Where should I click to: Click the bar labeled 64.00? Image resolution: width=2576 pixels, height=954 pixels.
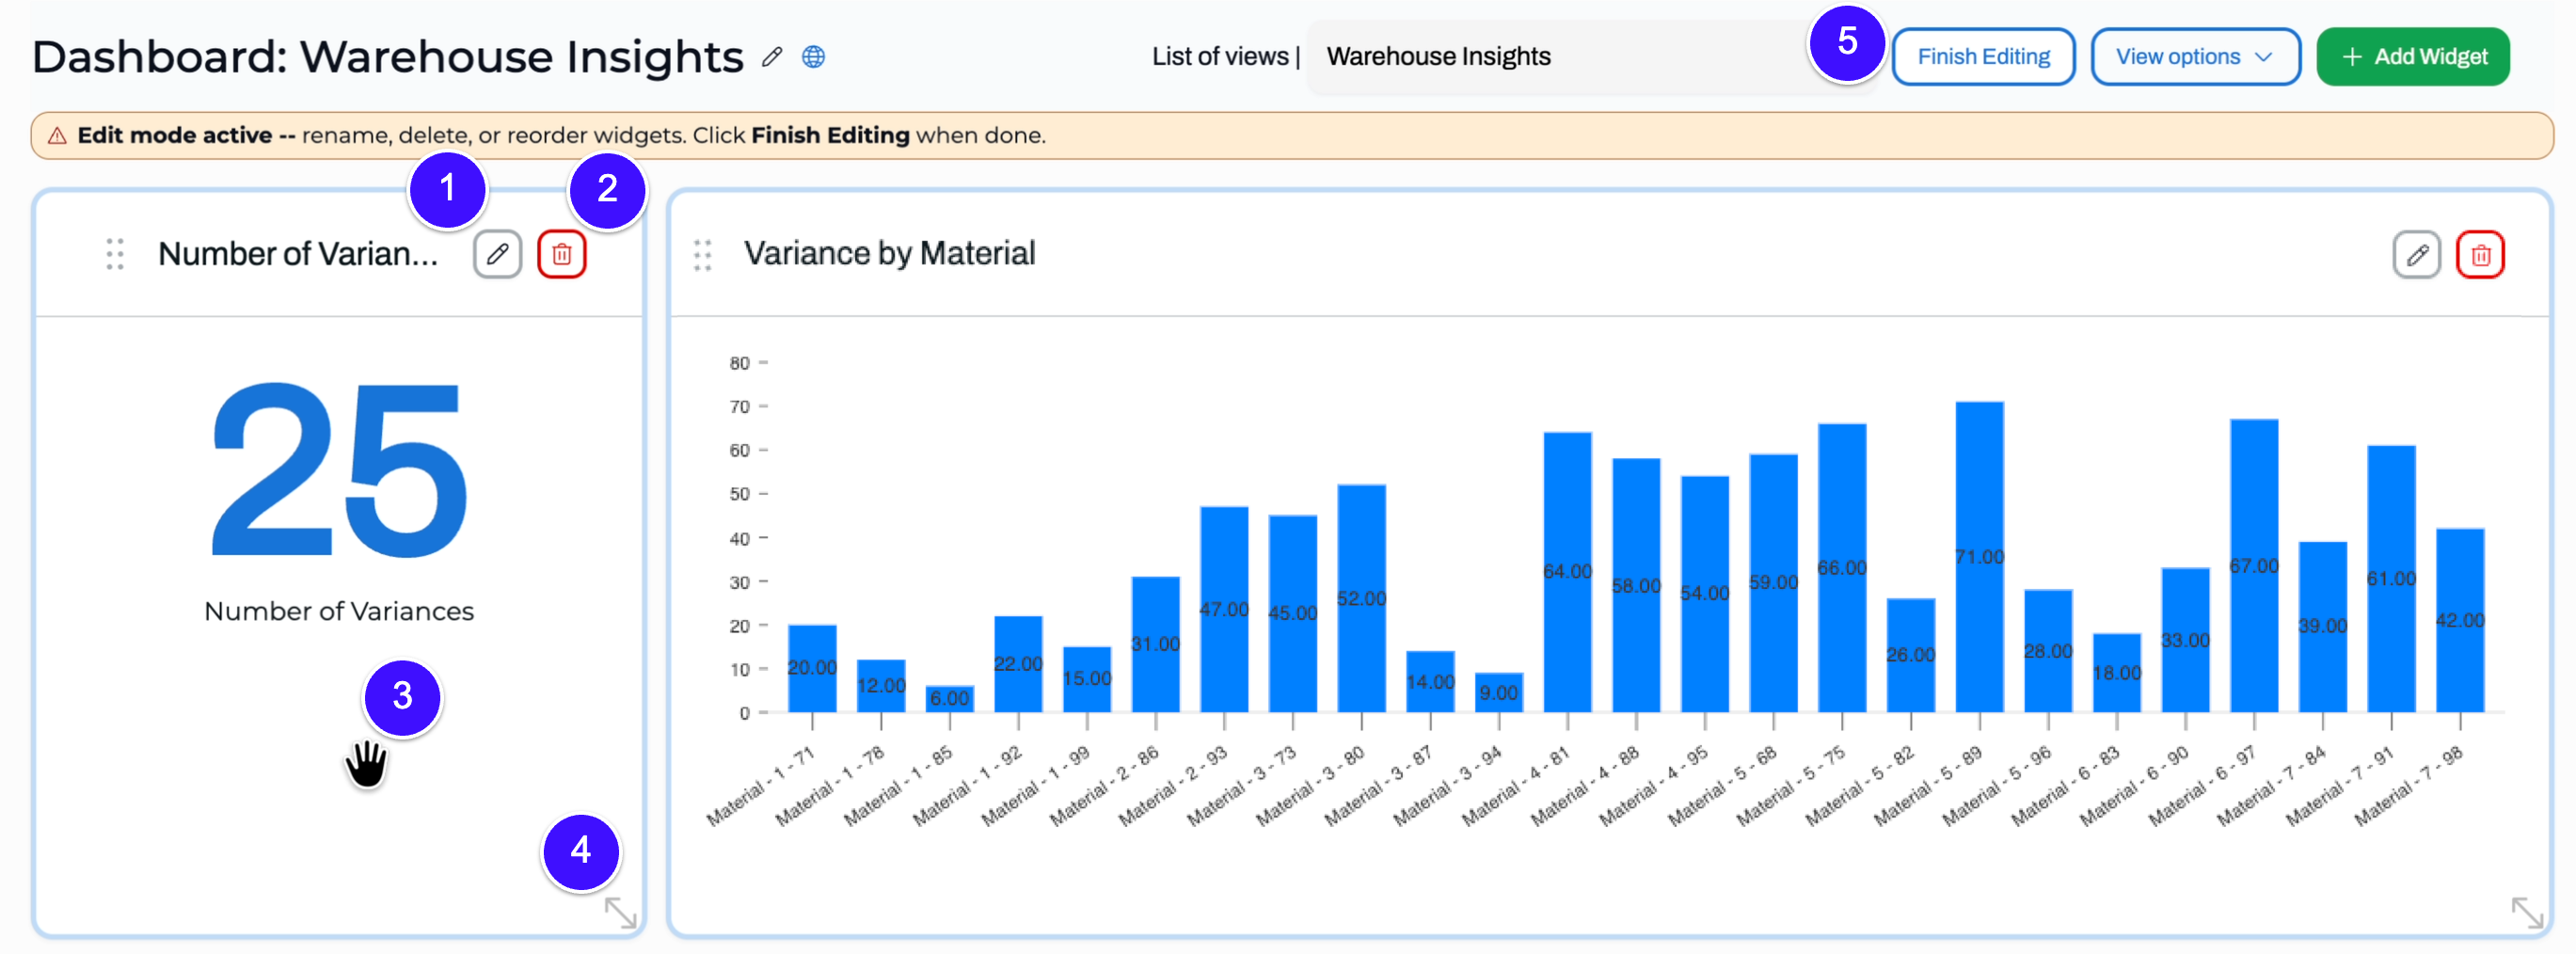tap(1567, 572)
